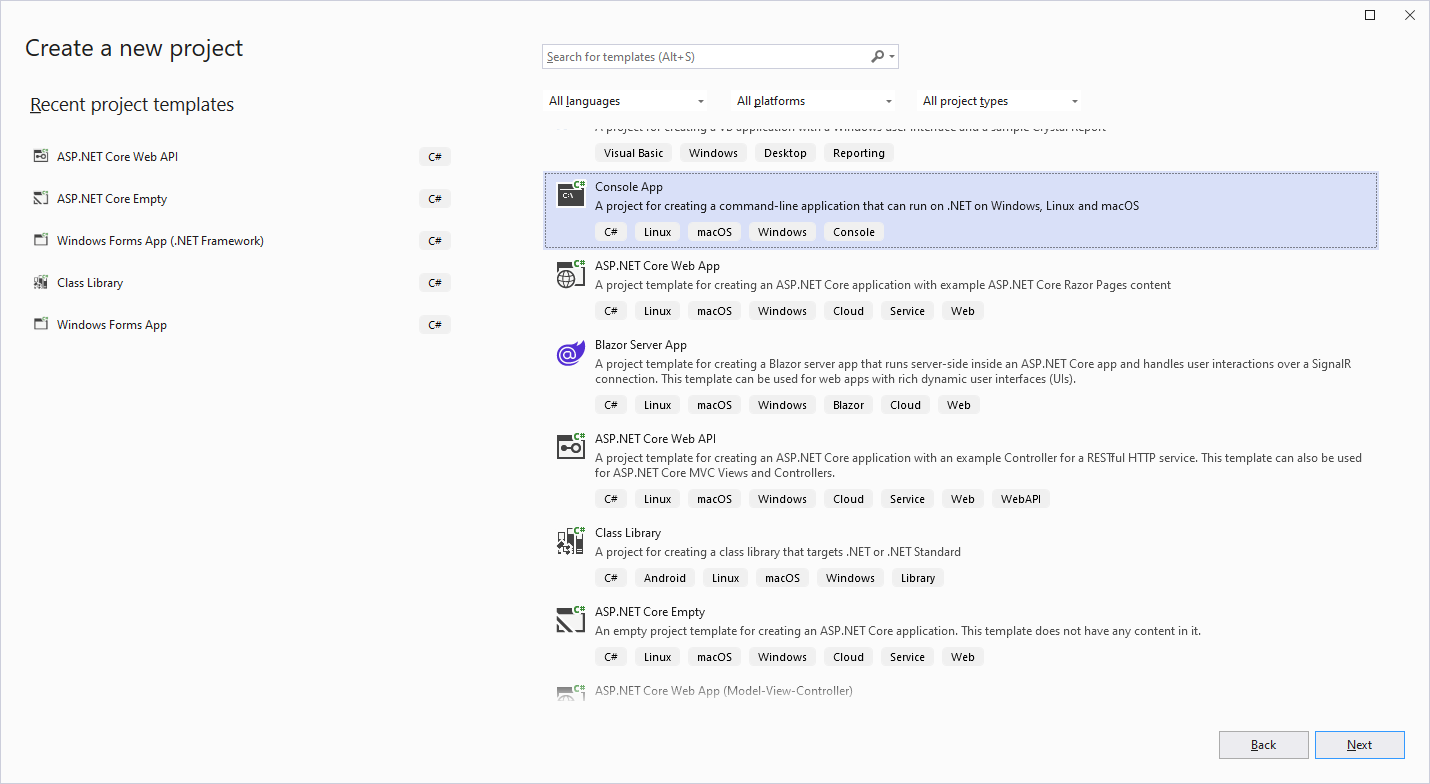Click macOS tag under Console App

pyautogui.click(x=715, y=232)
